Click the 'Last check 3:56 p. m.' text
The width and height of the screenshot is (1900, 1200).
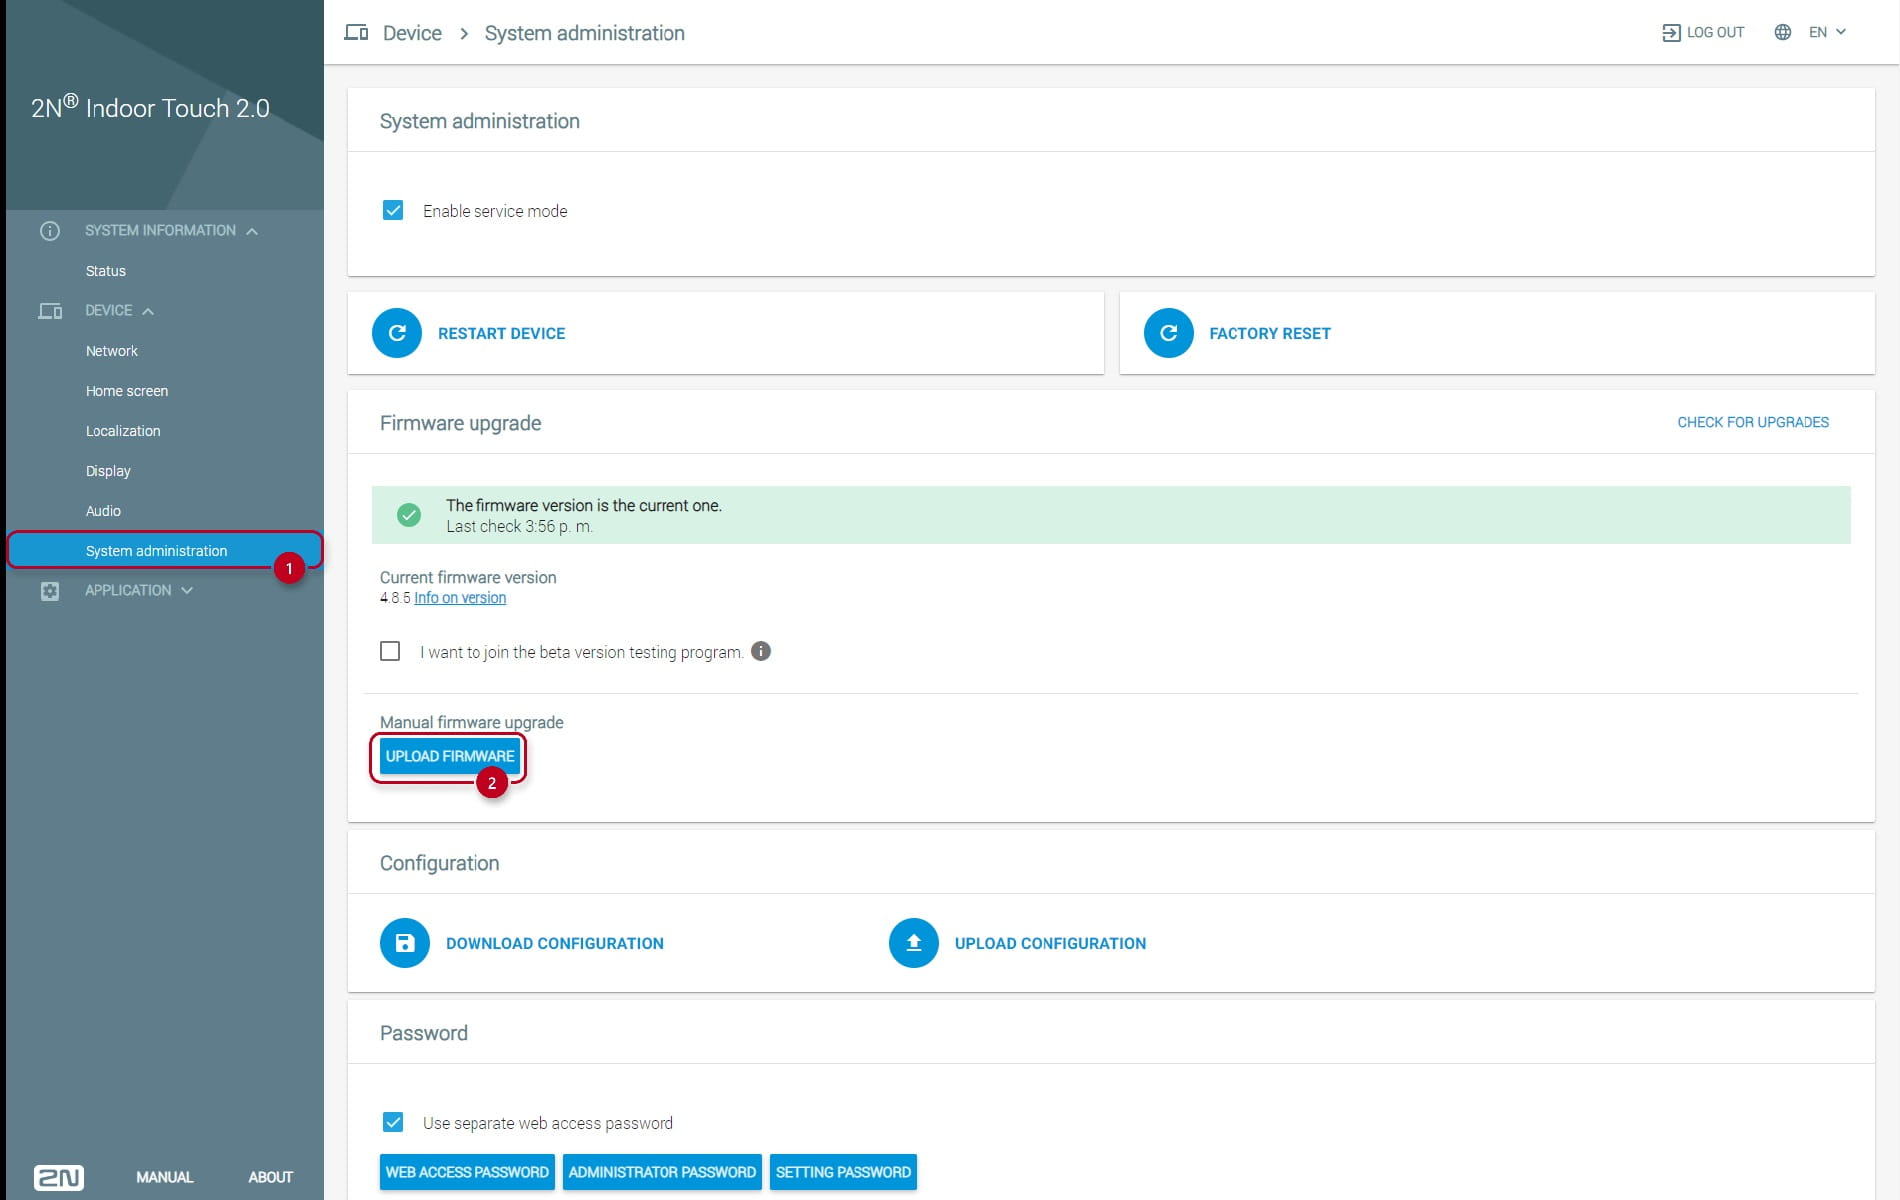click(519, 526)
